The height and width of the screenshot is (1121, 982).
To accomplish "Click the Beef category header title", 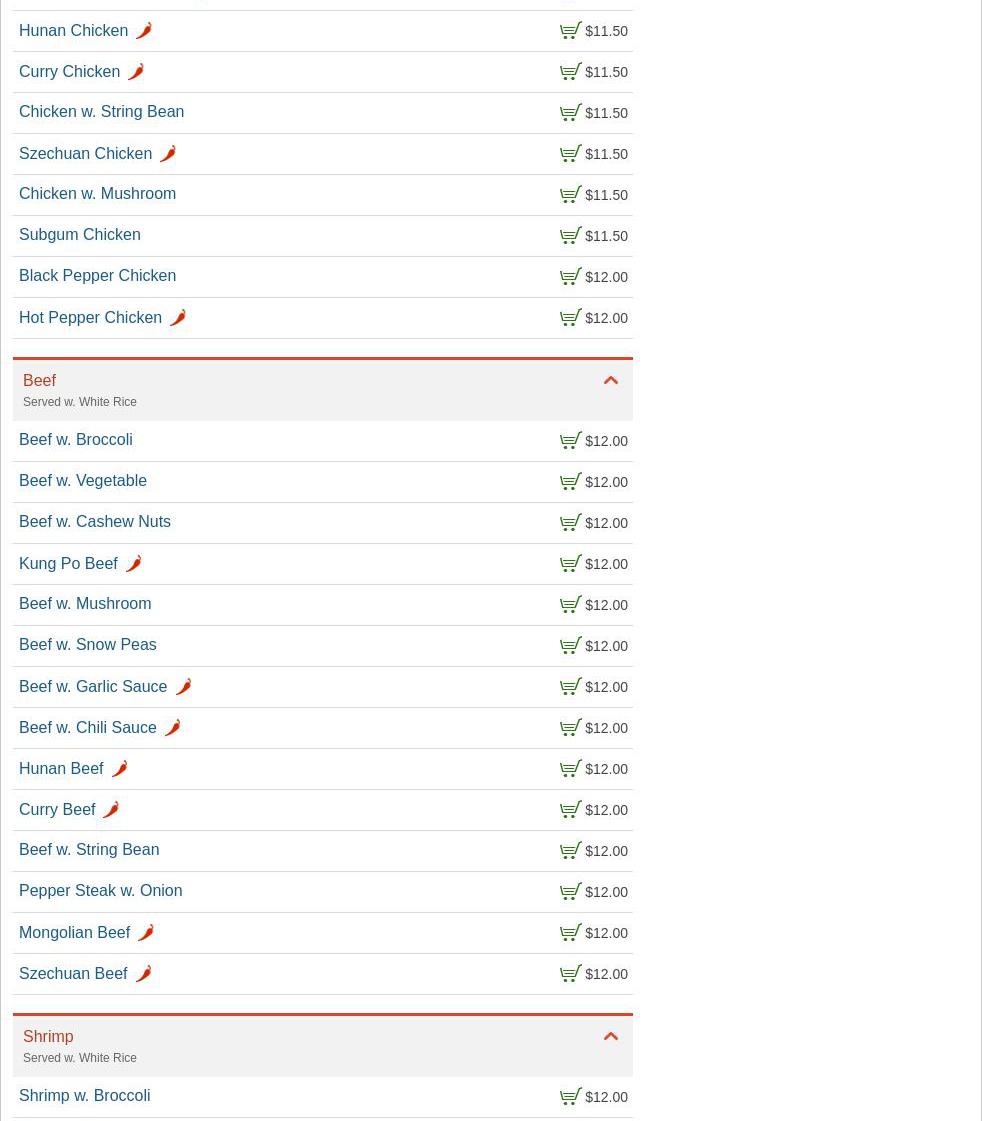I will point(39,381).
